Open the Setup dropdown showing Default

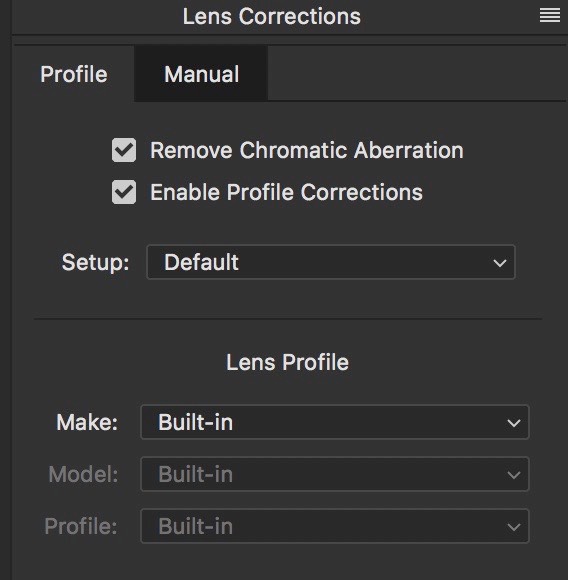[331, 262]
